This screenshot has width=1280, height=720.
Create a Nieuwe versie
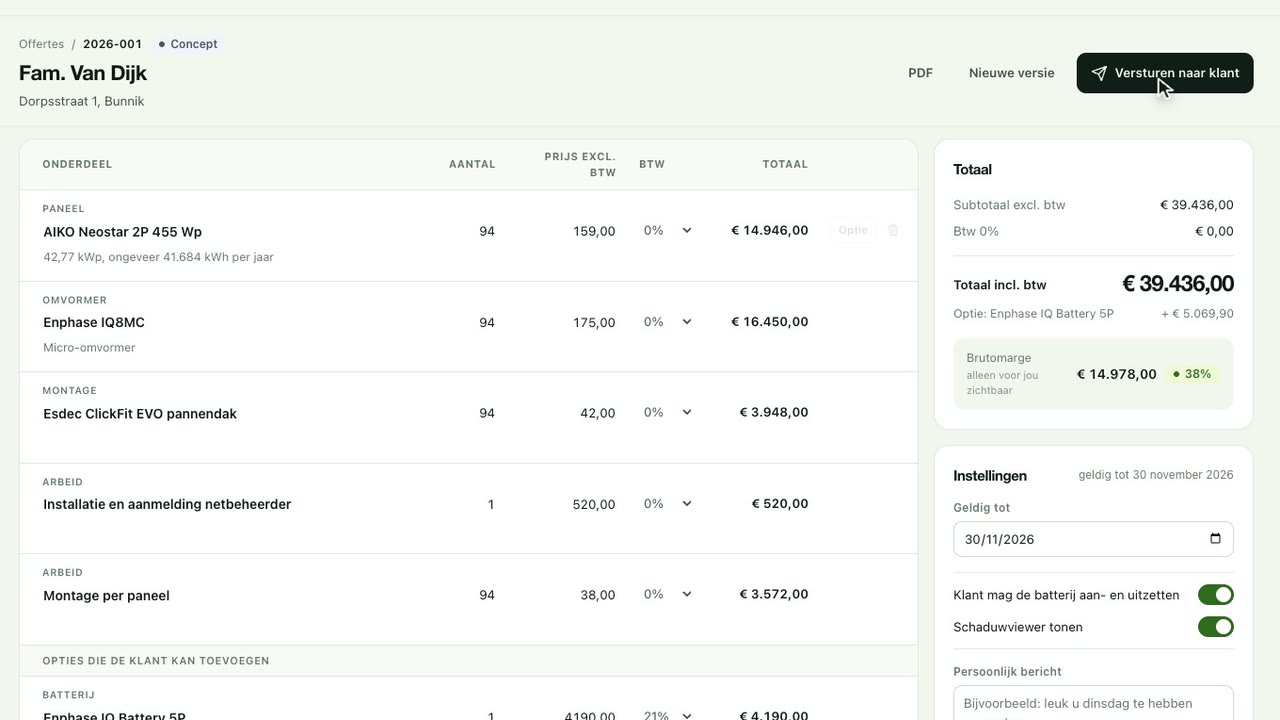click(1011, 73)
